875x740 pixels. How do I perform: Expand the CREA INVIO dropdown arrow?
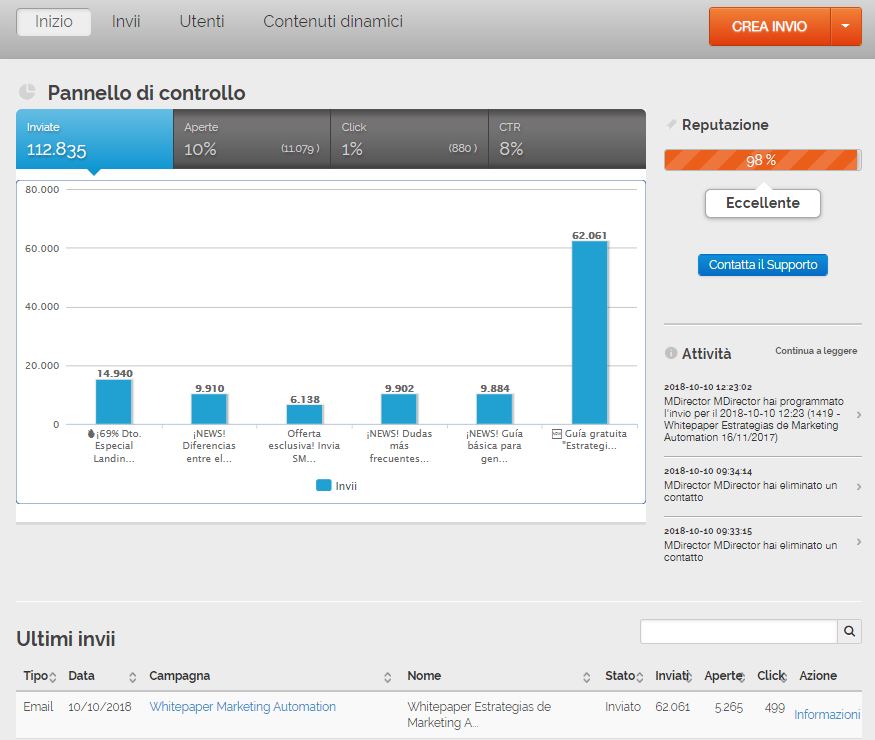846,26
